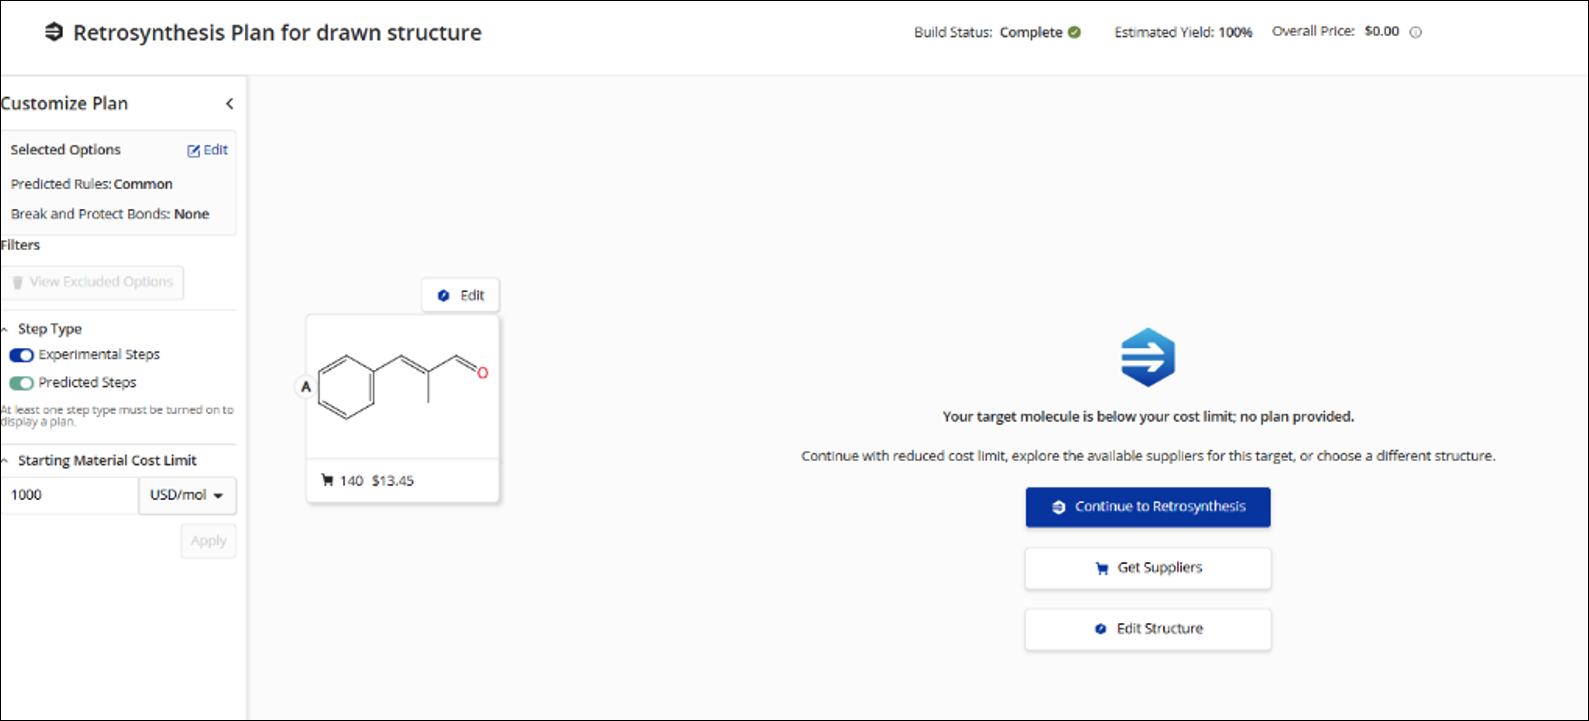1589x721 pixels.
Task: Select the molecule structure thumbnail
Action: click(x=403, y=386)
